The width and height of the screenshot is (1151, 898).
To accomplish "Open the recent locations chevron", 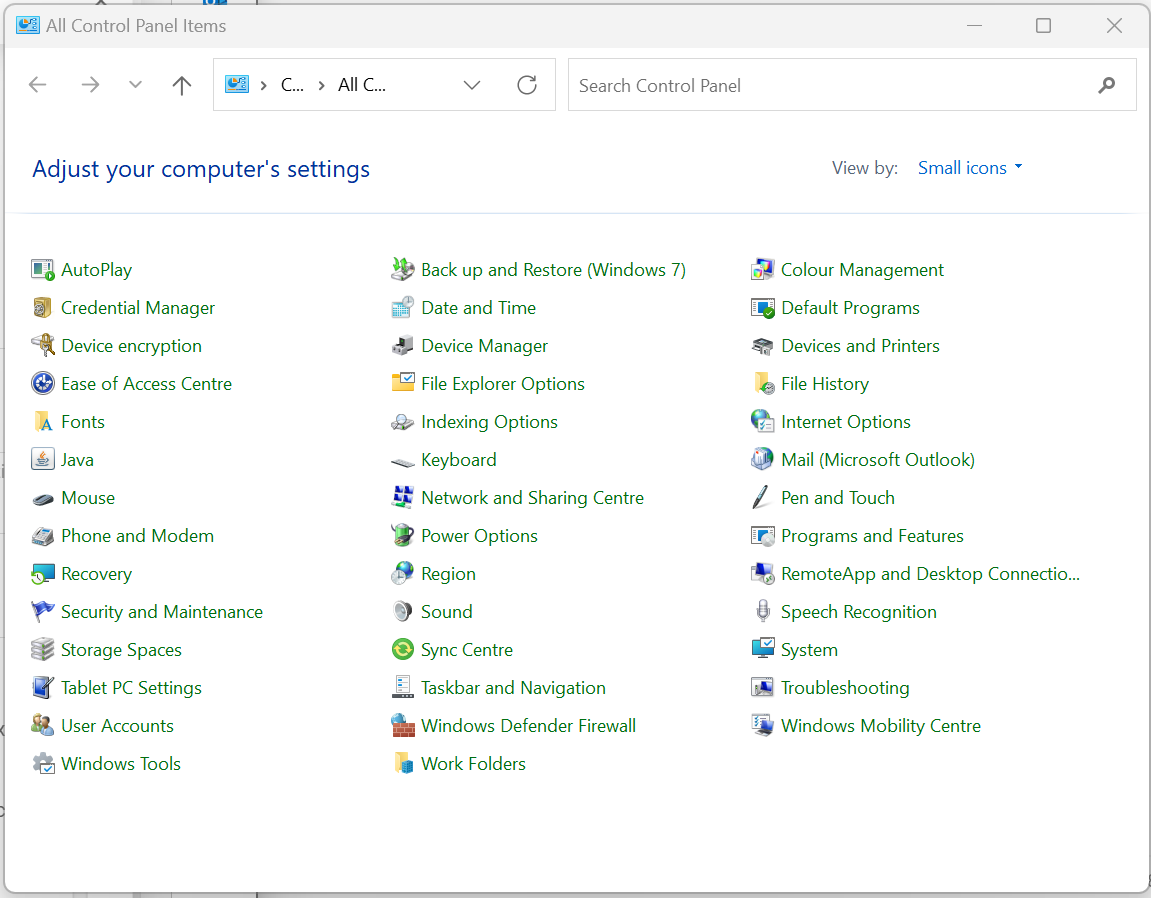I will (x=135, y=85).
